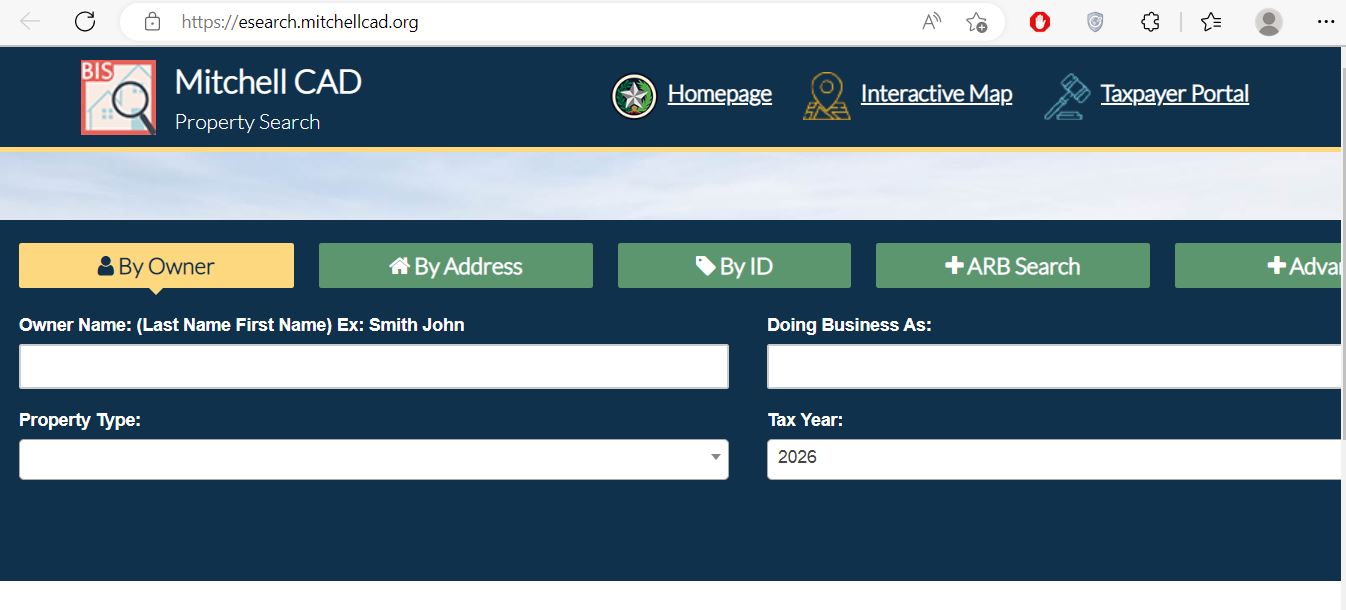The width and height of the screenshot is (1346, 610).
Task: Open browser Settings and more menu
Action: pos(1326,22)
